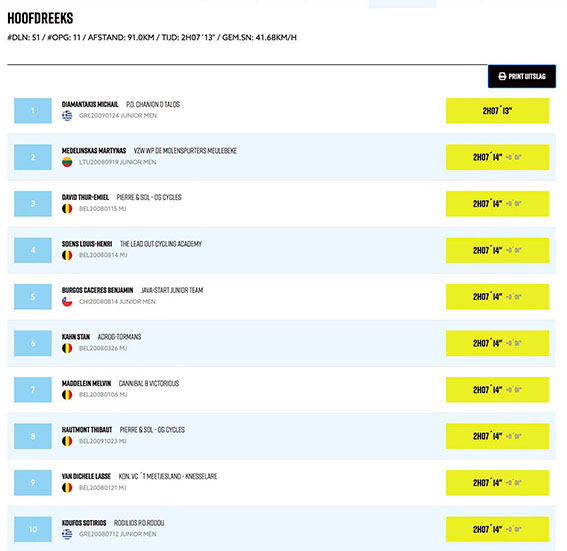Click the Print Uitslag button
Screen dimensions: 567x551
click(521, 76)
